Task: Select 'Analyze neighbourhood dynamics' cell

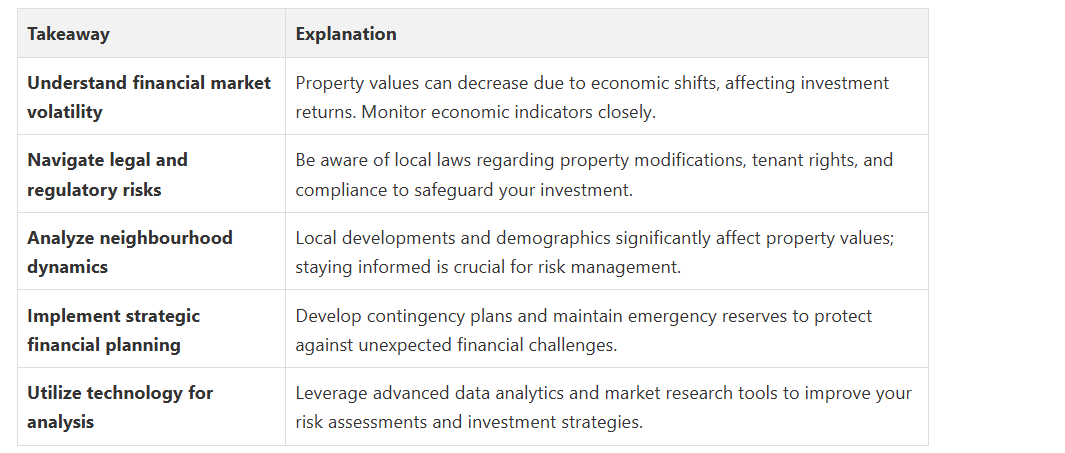Action: point(151,251)
